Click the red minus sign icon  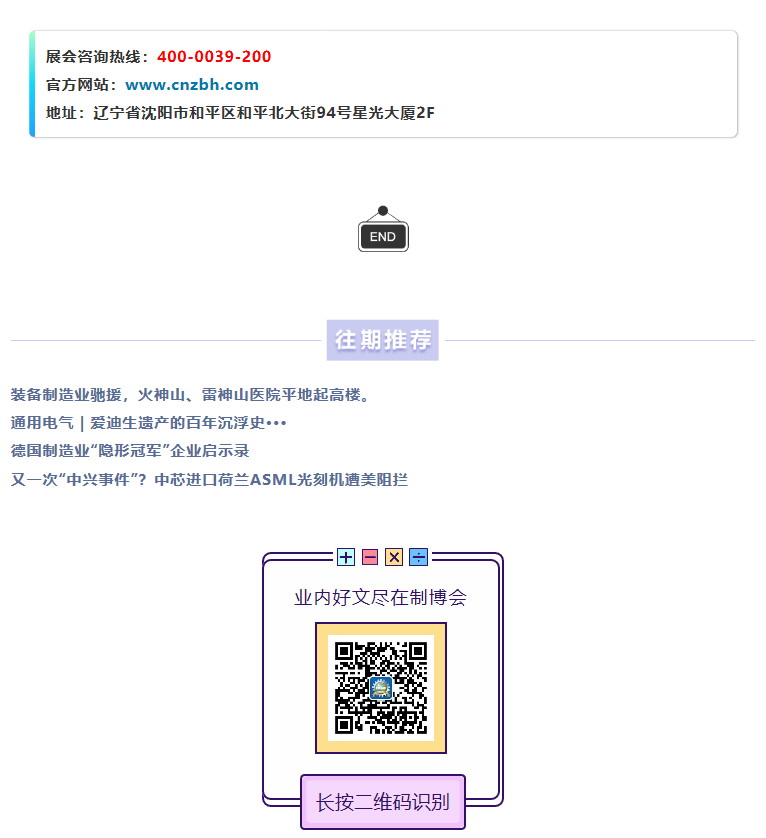click(370, 557)
